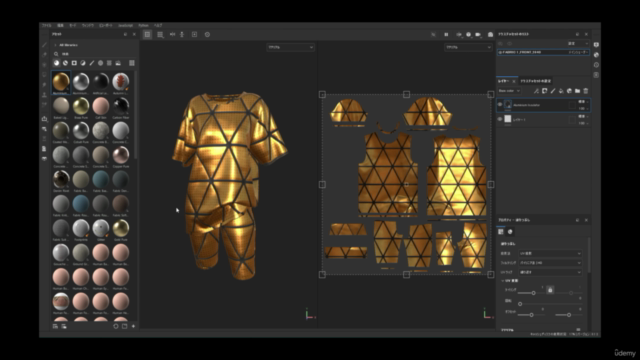Click the asset search field
This screenshot has width=640, height=360.
pos(94,54)
